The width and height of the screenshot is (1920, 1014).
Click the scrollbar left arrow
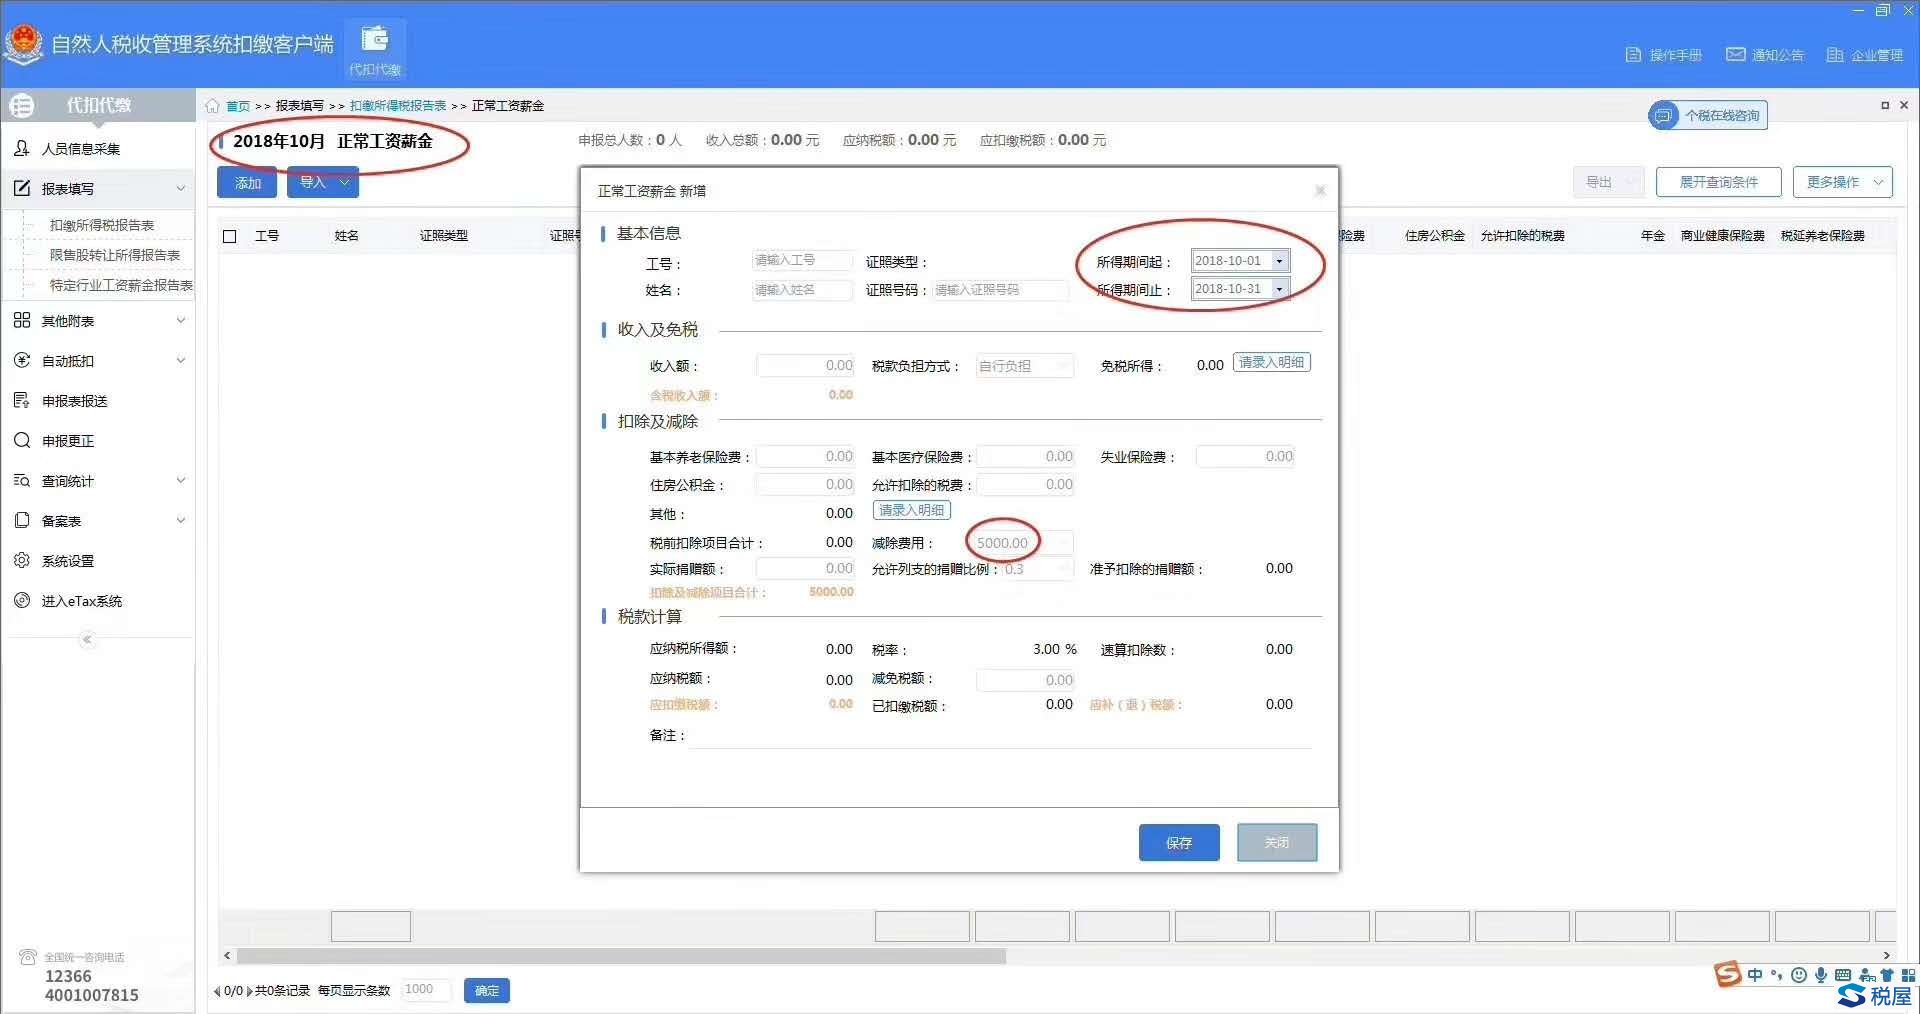point(227,956)
